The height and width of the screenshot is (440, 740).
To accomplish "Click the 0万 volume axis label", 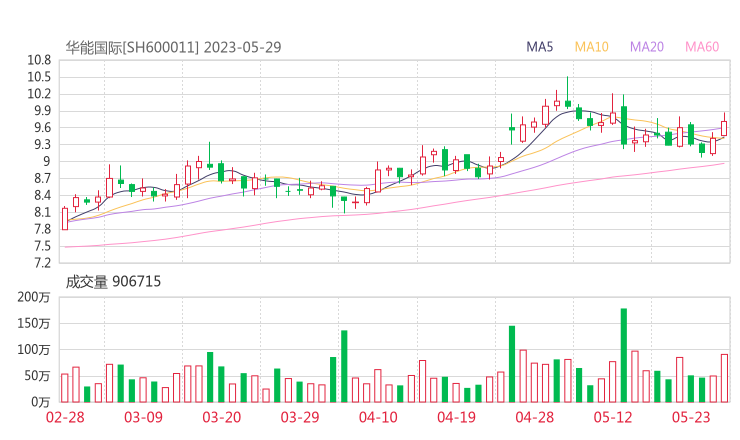I will pyautogui.click(x=40, y=402).
